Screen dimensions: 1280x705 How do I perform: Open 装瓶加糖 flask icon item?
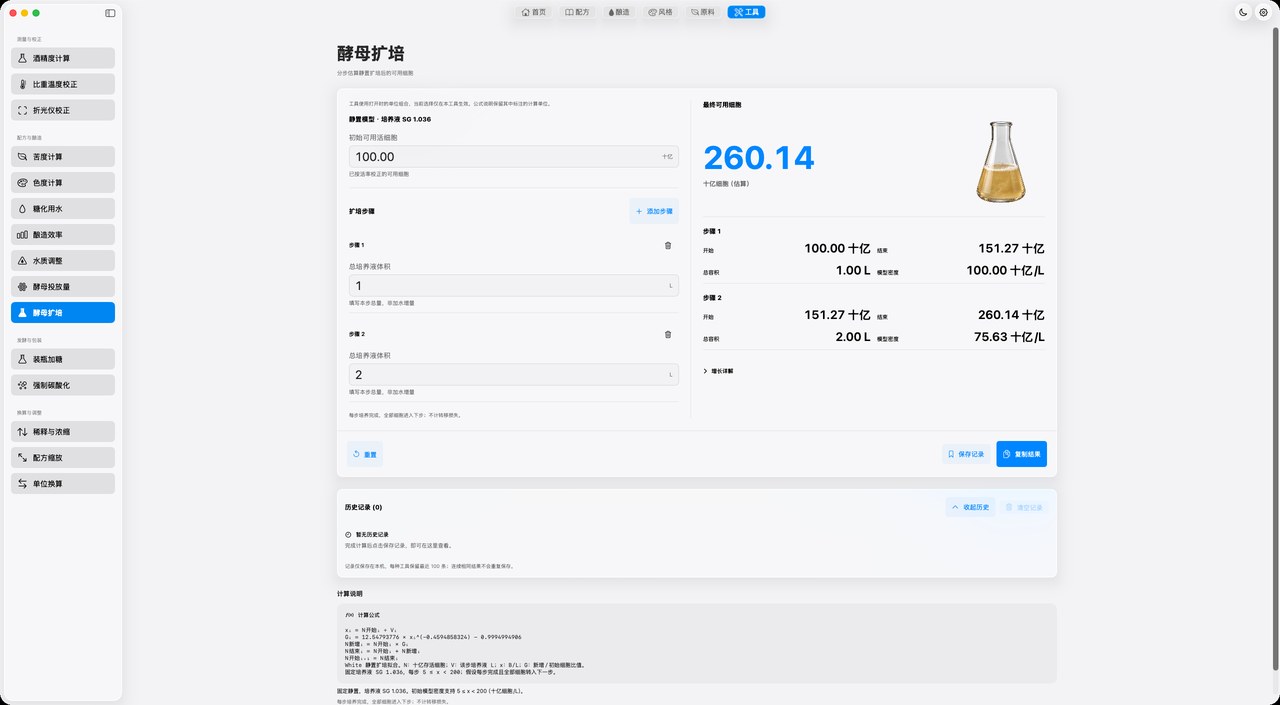pos(63,359)
